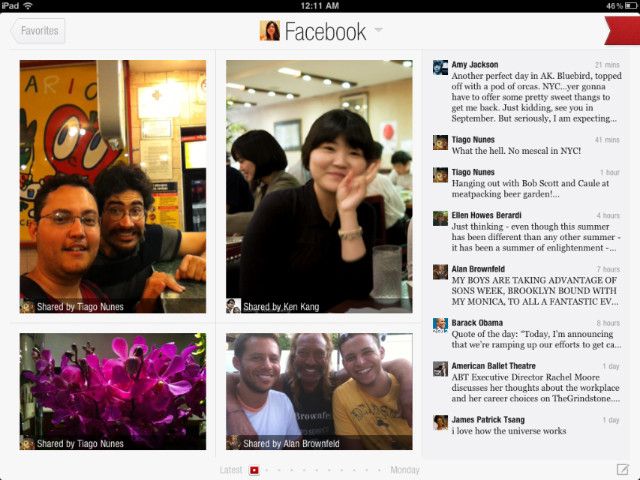
Task: Open American Ballet Theatre name link
Action: [x=493, y=366]
